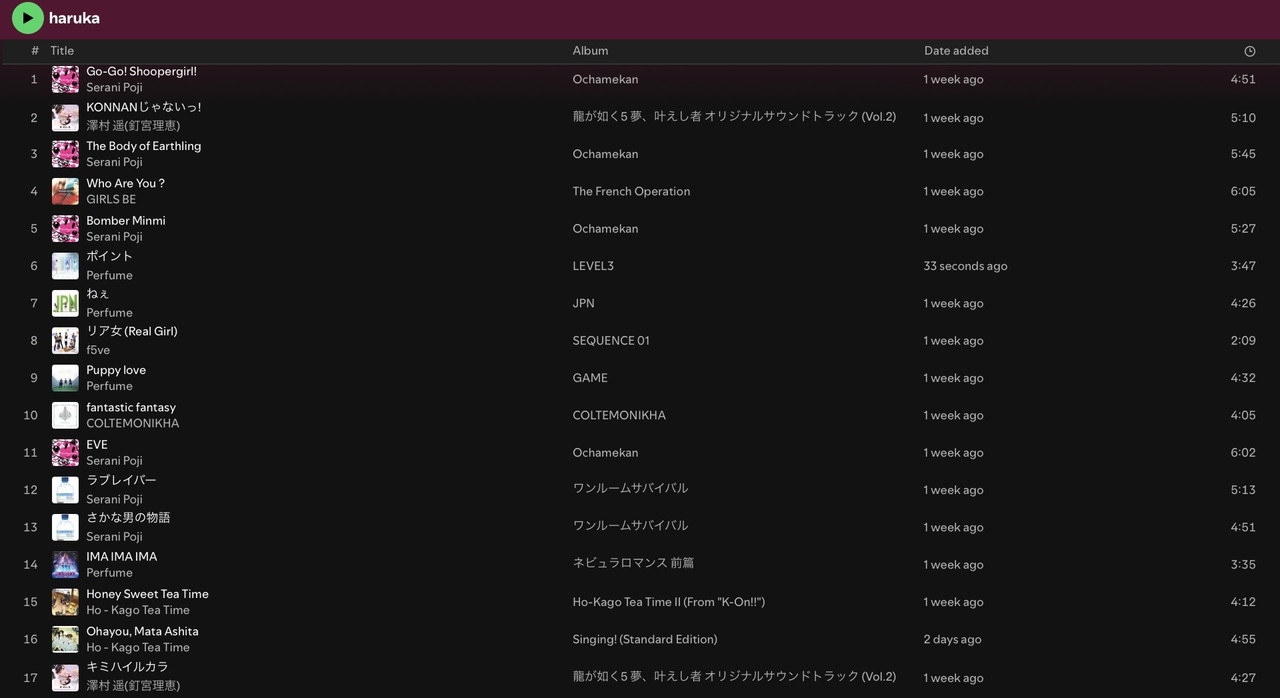Sort by the Album column header
Image resolution: width=1280 pixels, height=698 pixels.
tap(590, 51)
